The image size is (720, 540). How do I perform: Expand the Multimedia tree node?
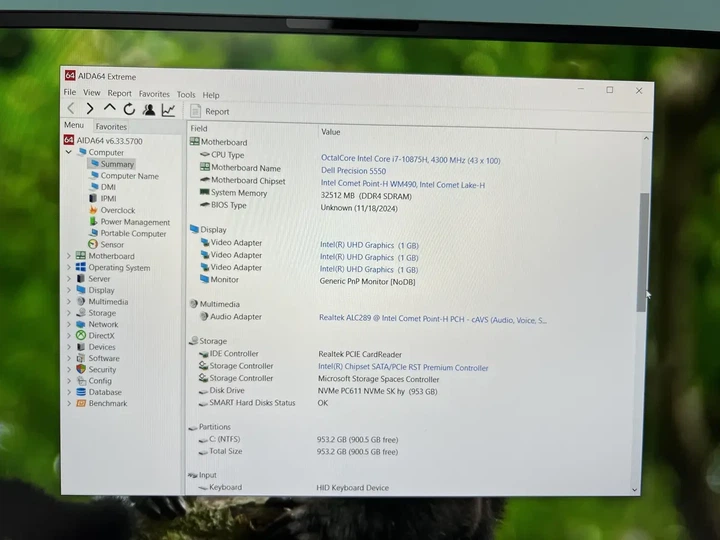coord(69,302)
